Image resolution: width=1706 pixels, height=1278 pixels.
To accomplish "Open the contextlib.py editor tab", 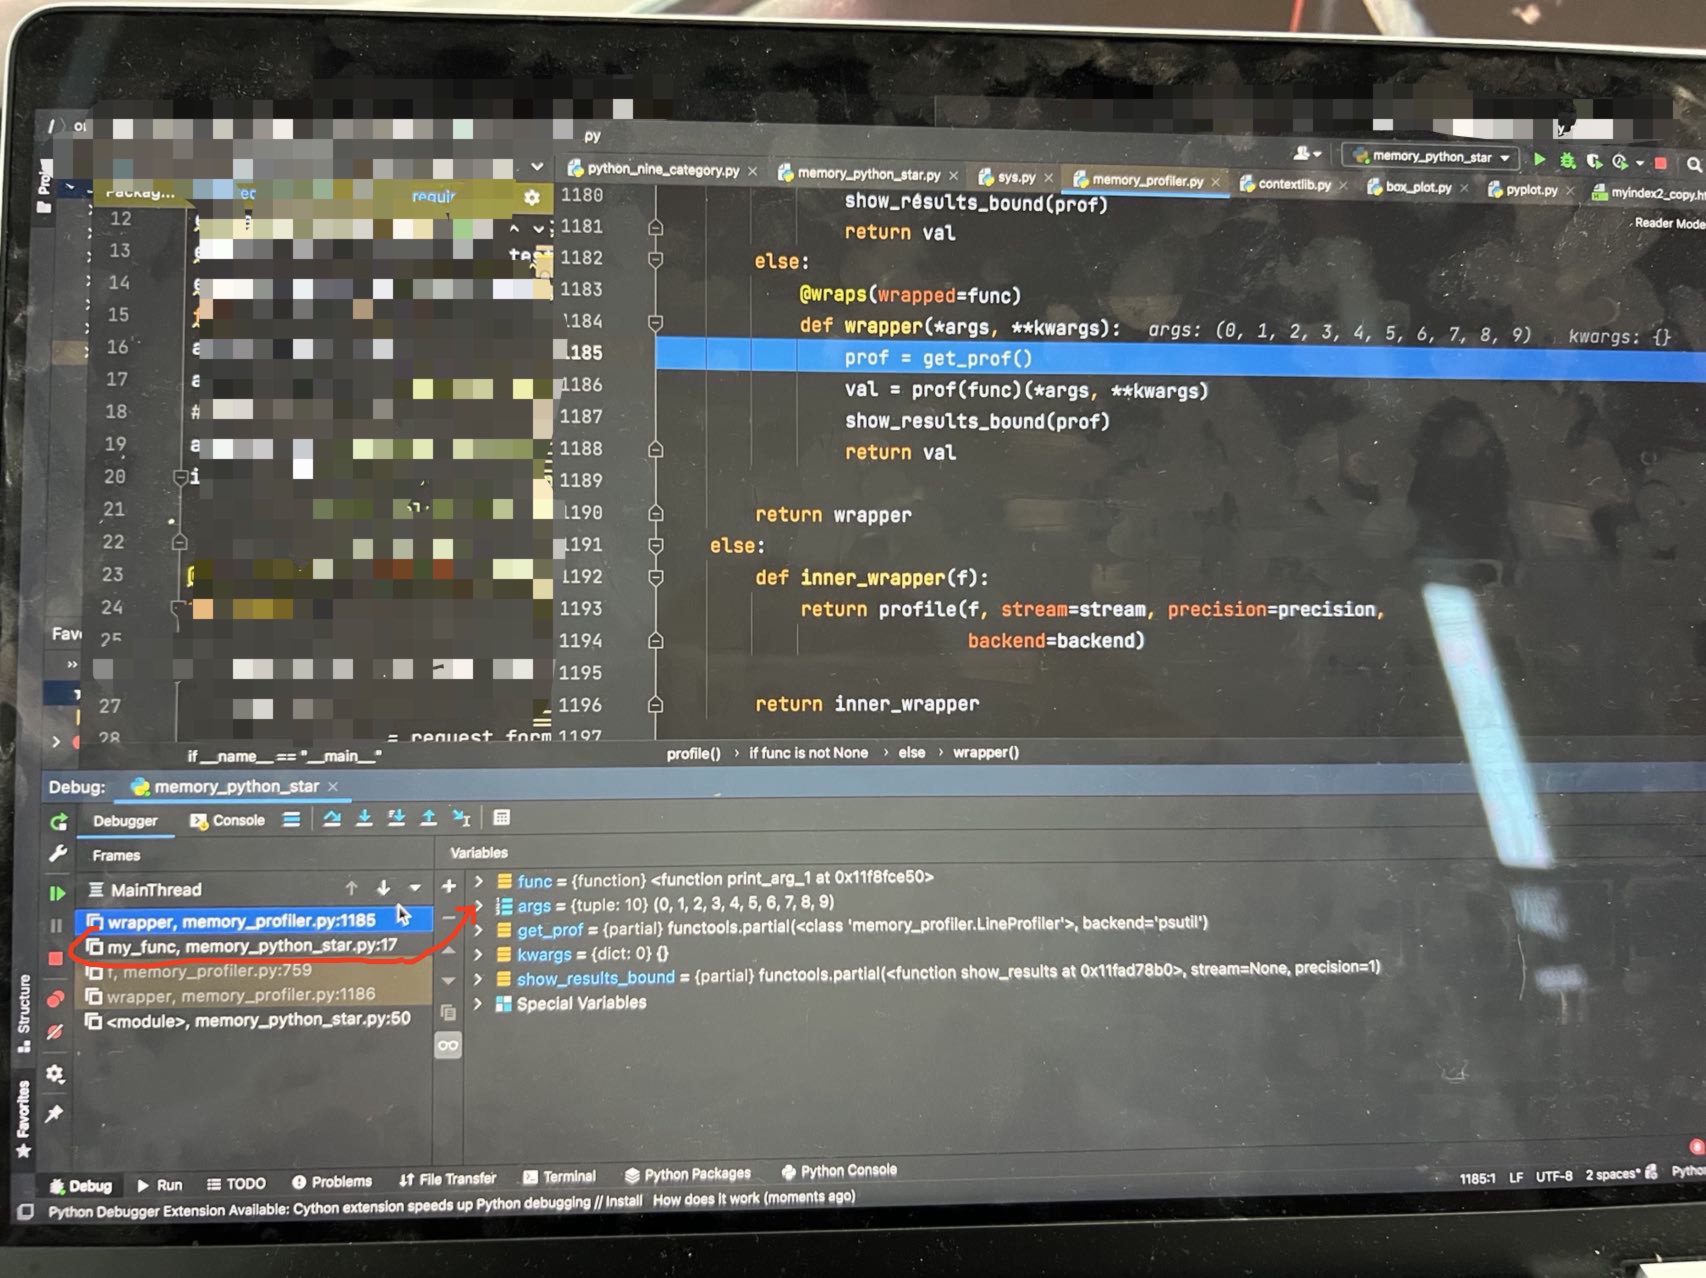I will click(x=1294, y=184).
